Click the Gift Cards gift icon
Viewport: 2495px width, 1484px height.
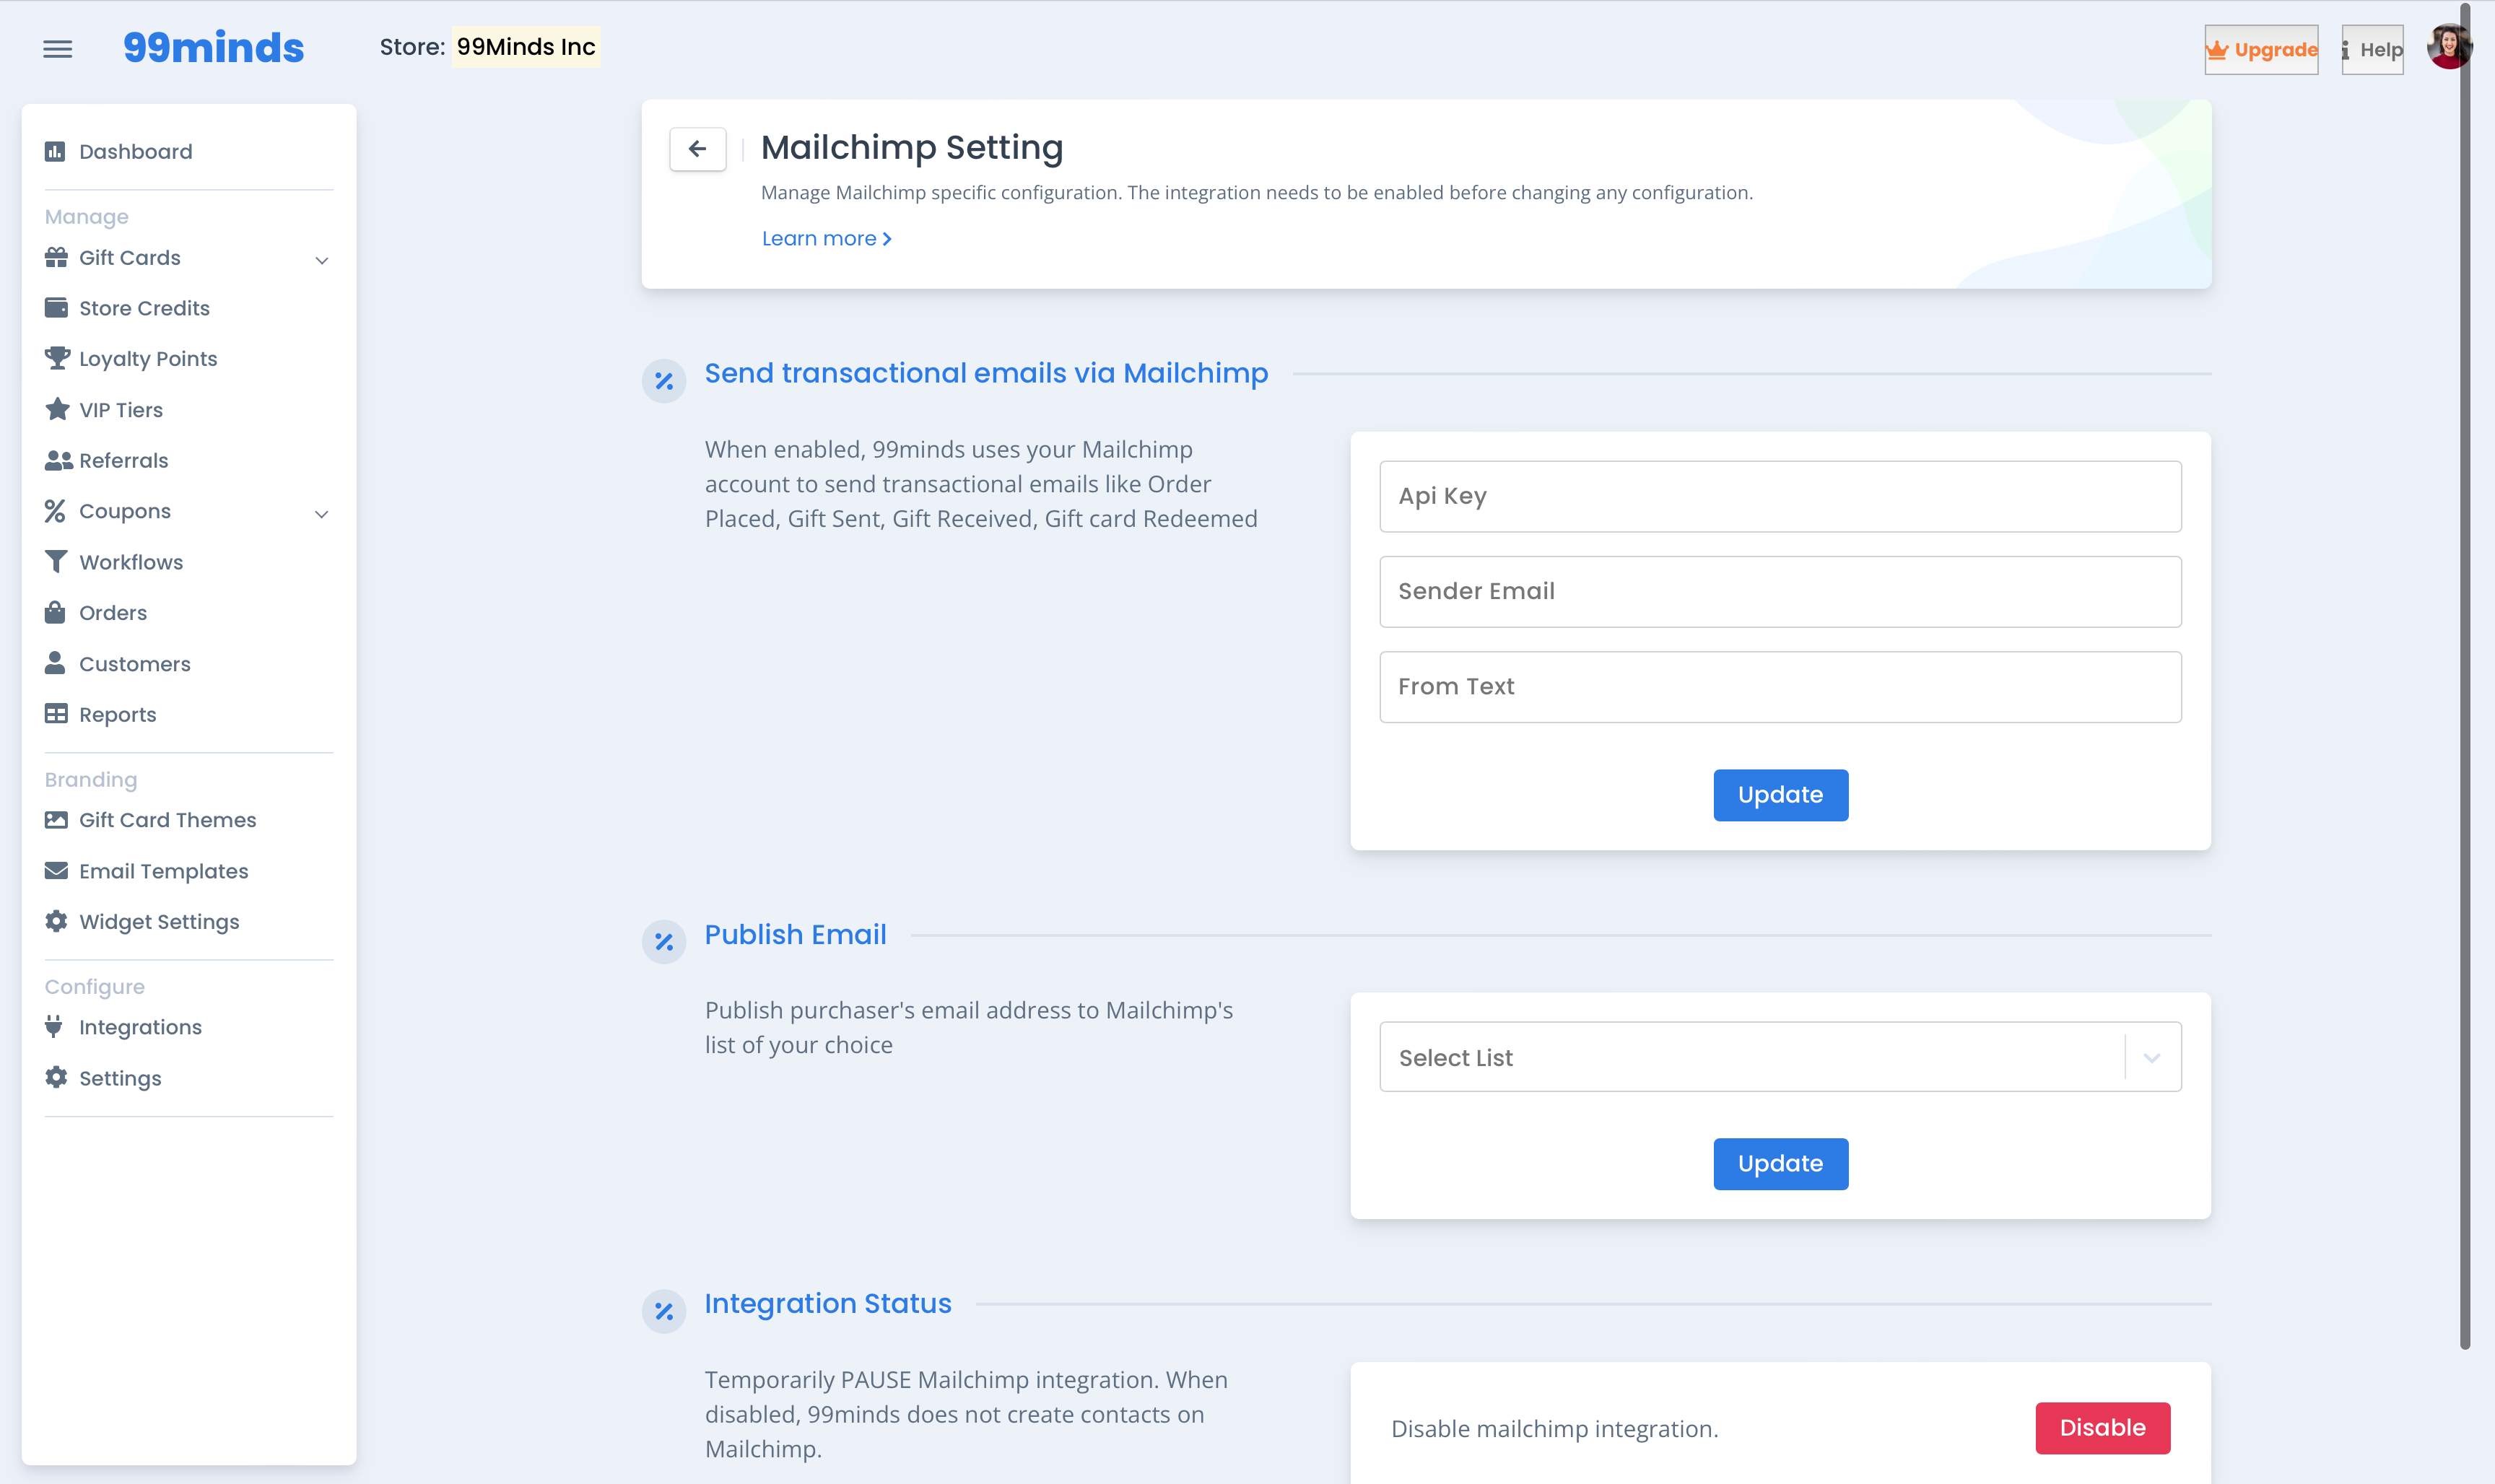(56, 257)
